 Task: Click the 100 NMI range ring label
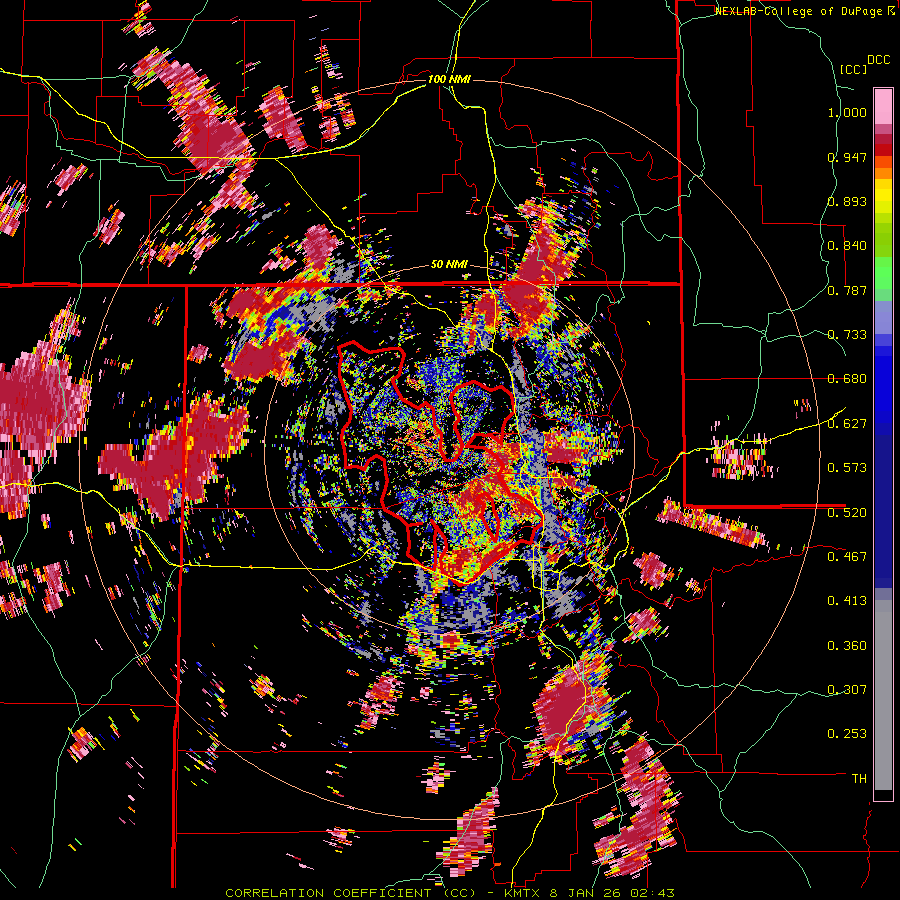(x=449, y=79)
